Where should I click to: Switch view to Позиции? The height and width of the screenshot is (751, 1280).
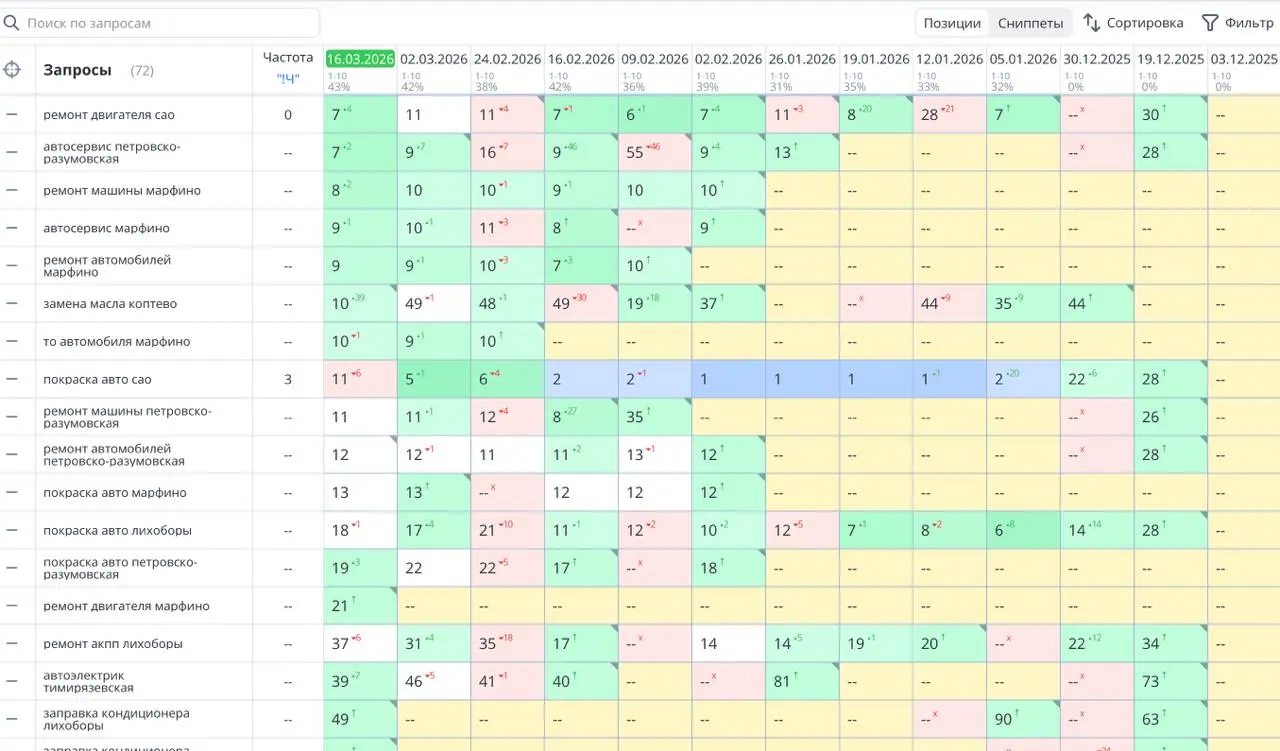952,23
